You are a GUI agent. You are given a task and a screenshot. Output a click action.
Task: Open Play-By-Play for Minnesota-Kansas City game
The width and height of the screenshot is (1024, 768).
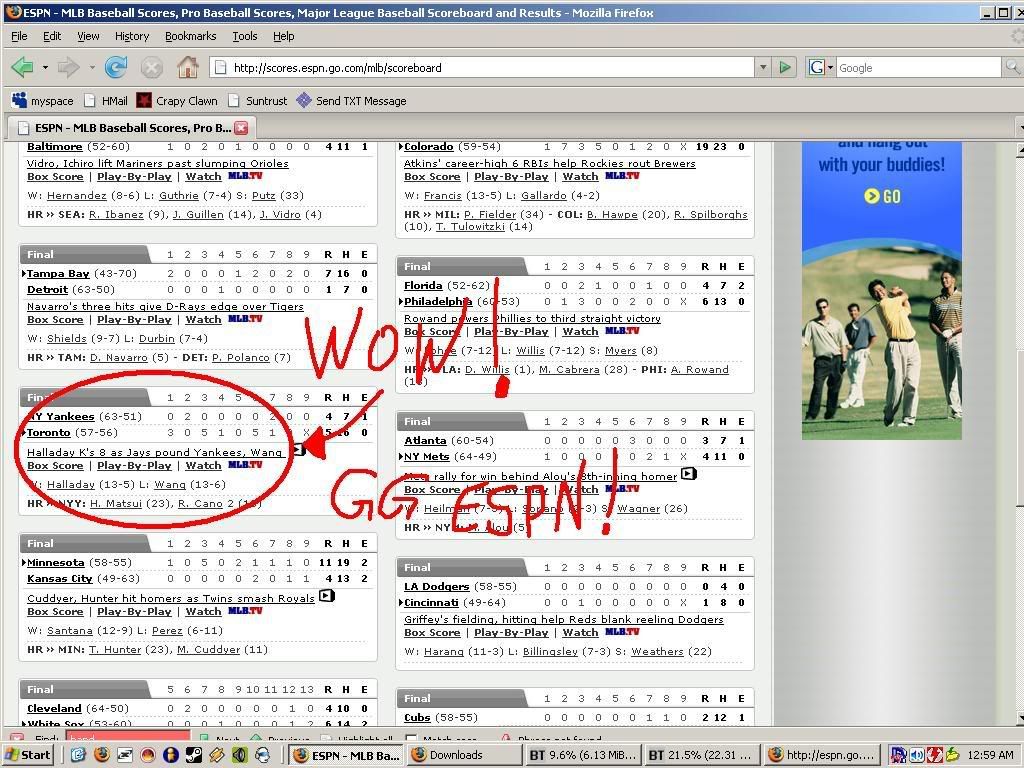click(134, 611)
